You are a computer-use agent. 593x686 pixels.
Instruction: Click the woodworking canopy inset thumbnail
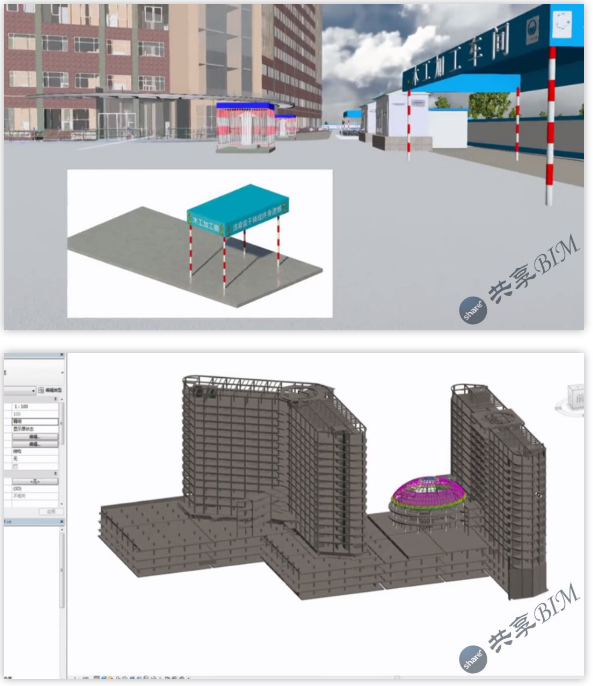pyautogui.click(x=200, y=244)
